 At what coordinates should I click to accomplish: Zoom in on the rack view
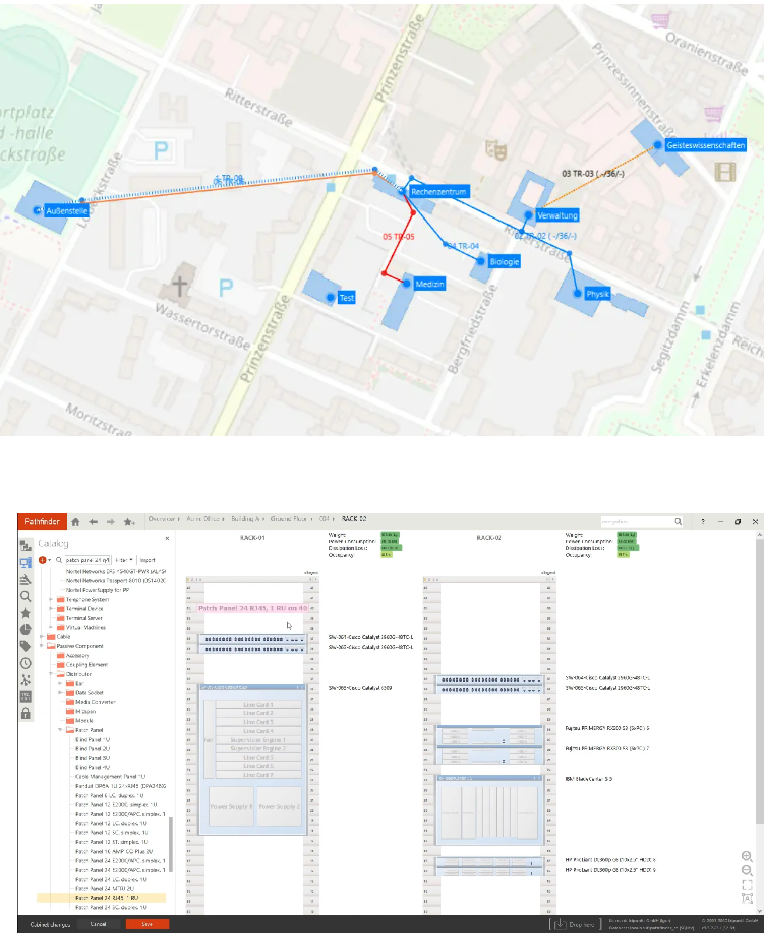[x=748, y=857]
